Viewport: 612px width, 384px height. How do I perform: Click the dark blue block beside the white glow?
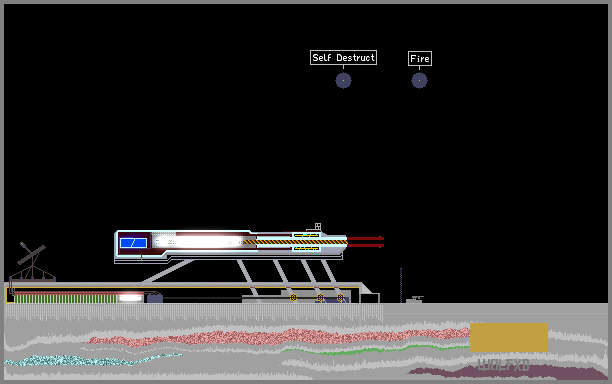pos(155,299)
